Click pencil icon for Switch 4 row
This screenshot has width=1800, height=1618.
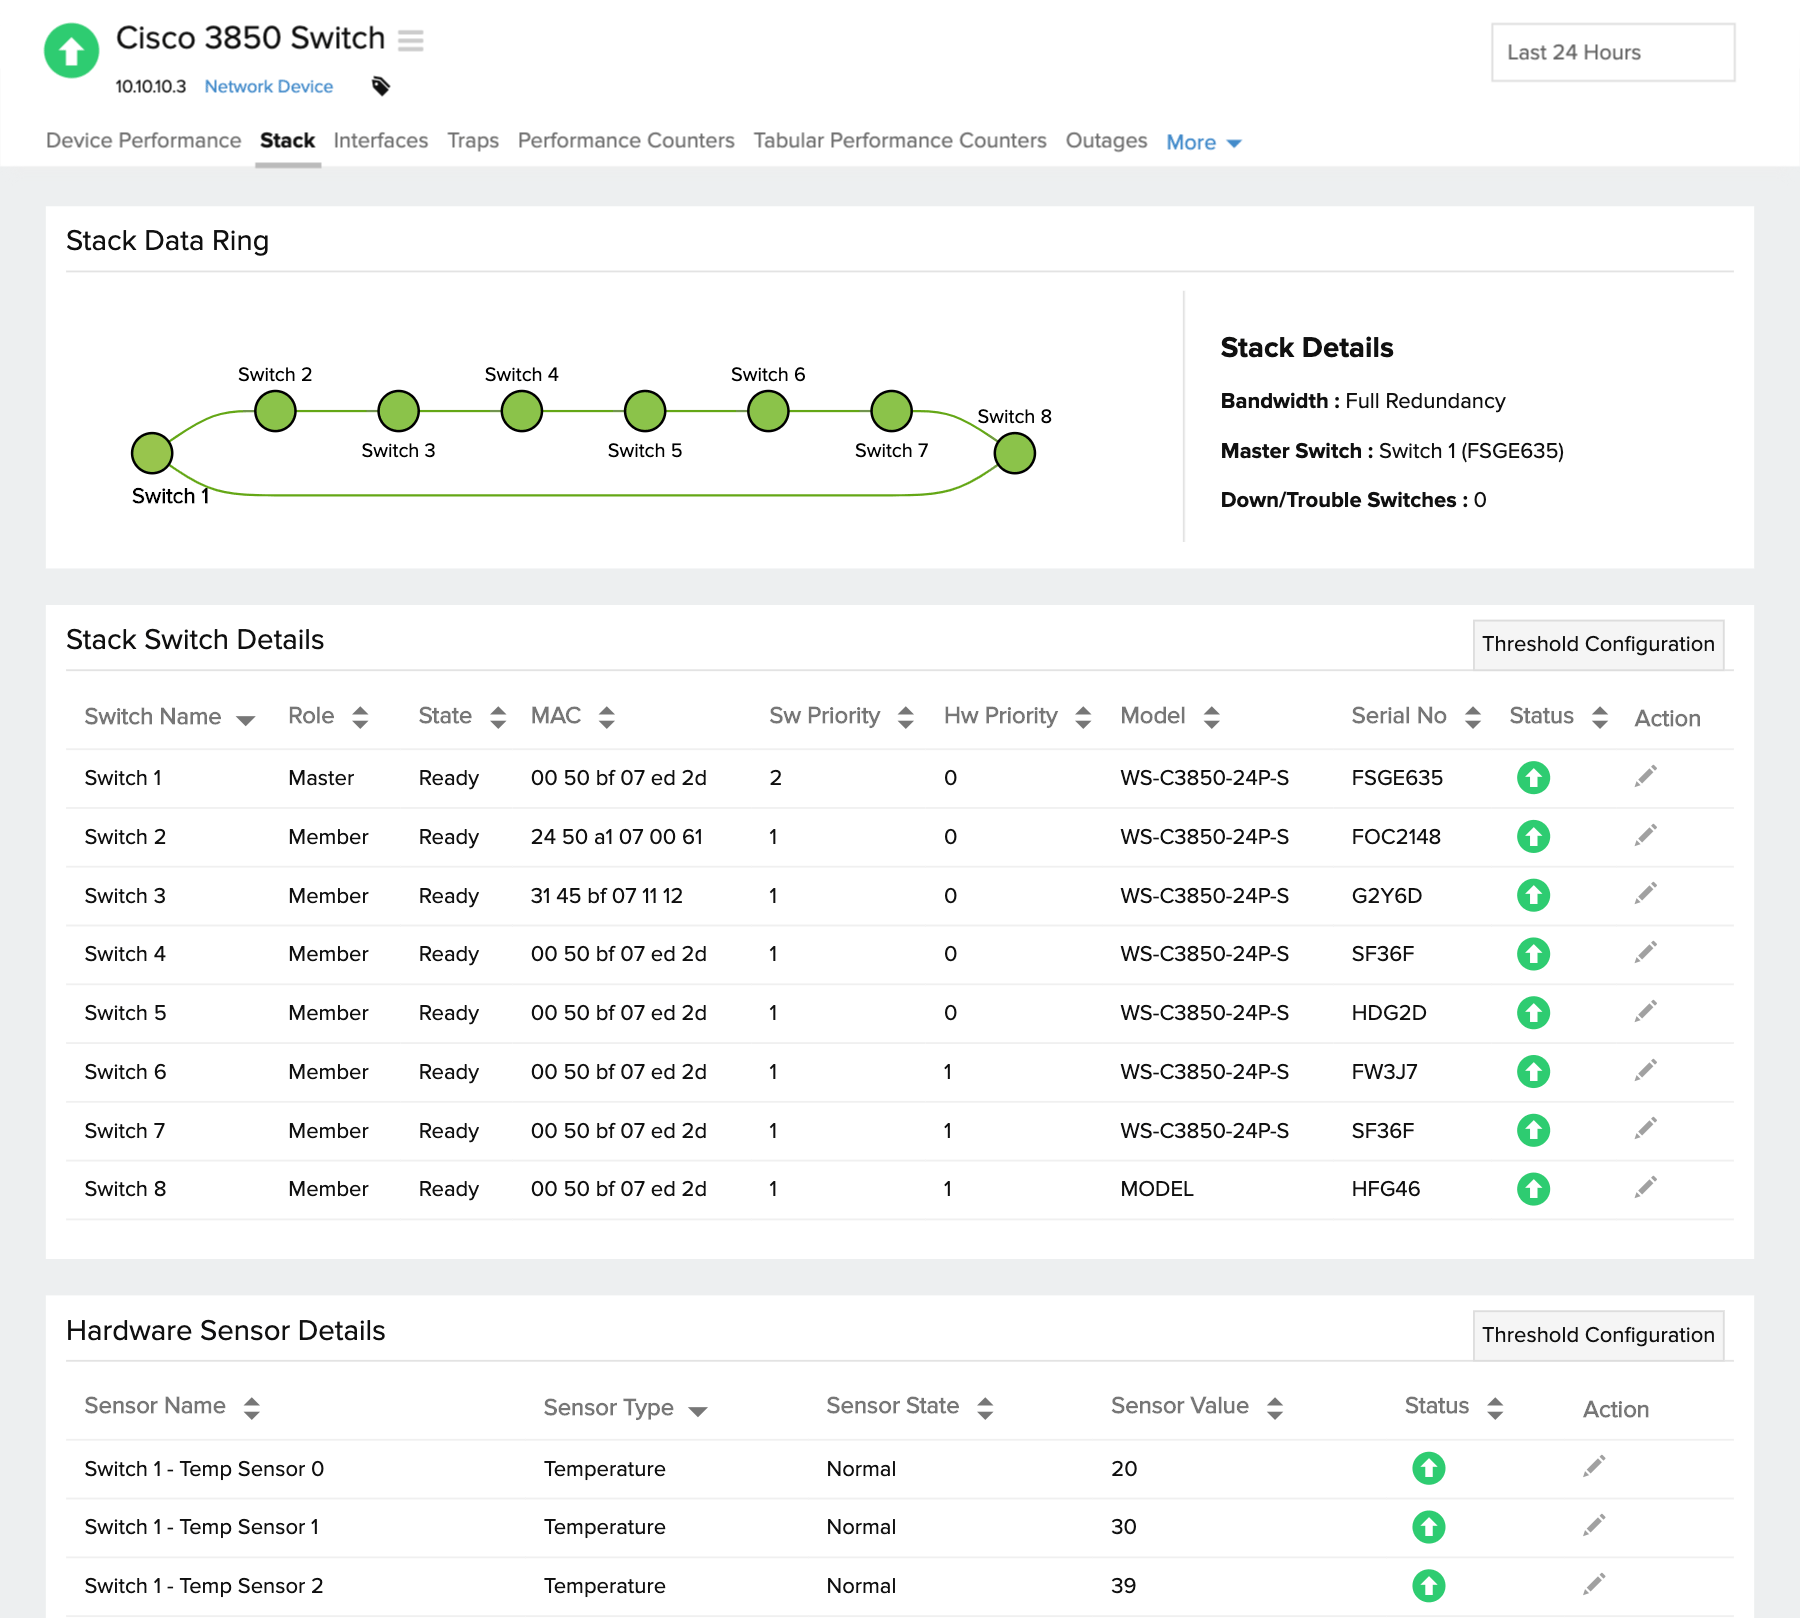point(1645,953)
